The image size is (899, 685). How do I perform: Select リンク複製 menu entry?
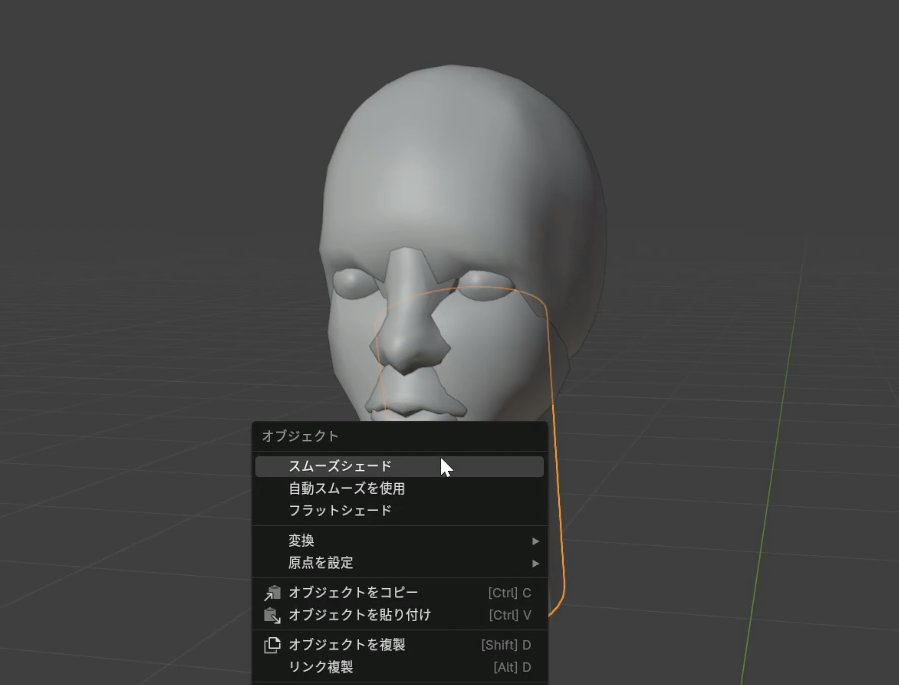[x=399, y=667]
